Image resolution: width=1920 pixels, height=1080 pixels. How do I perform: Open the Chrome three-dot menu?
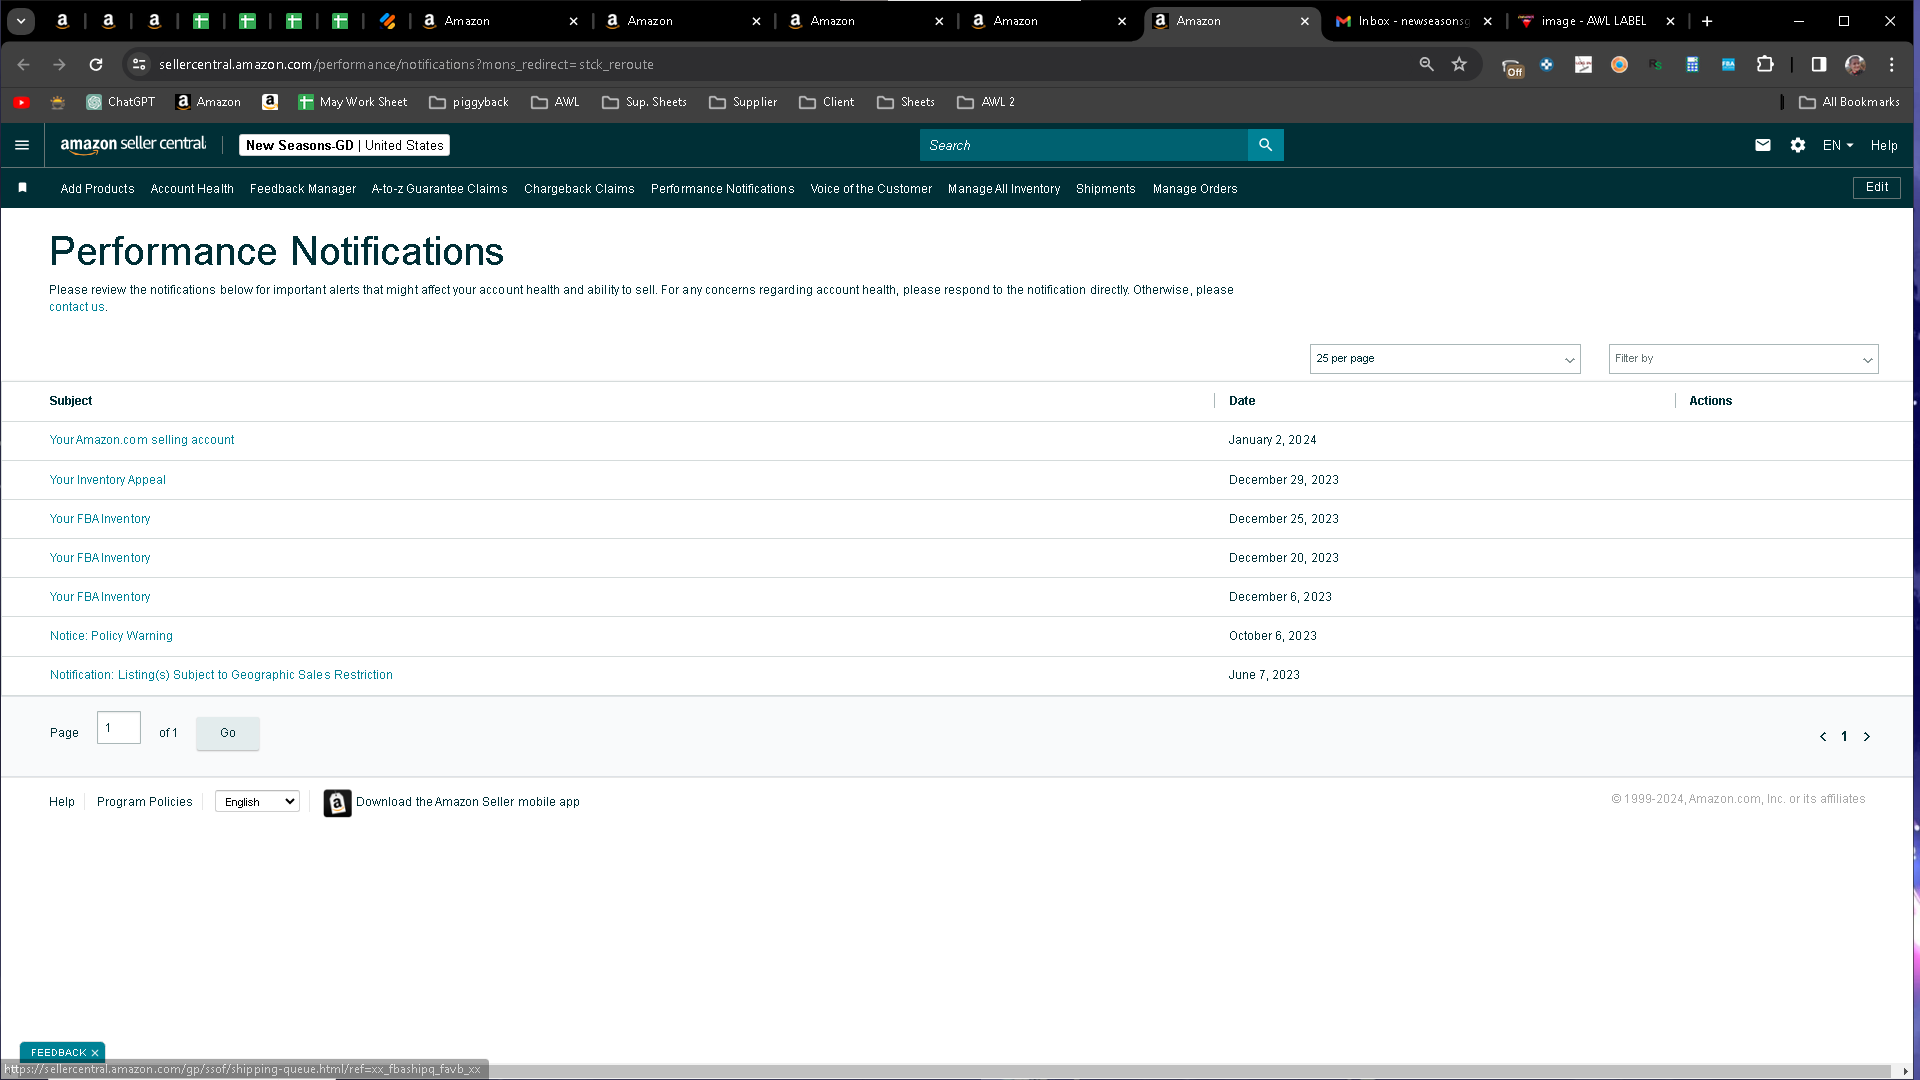tap(1891, 64)
